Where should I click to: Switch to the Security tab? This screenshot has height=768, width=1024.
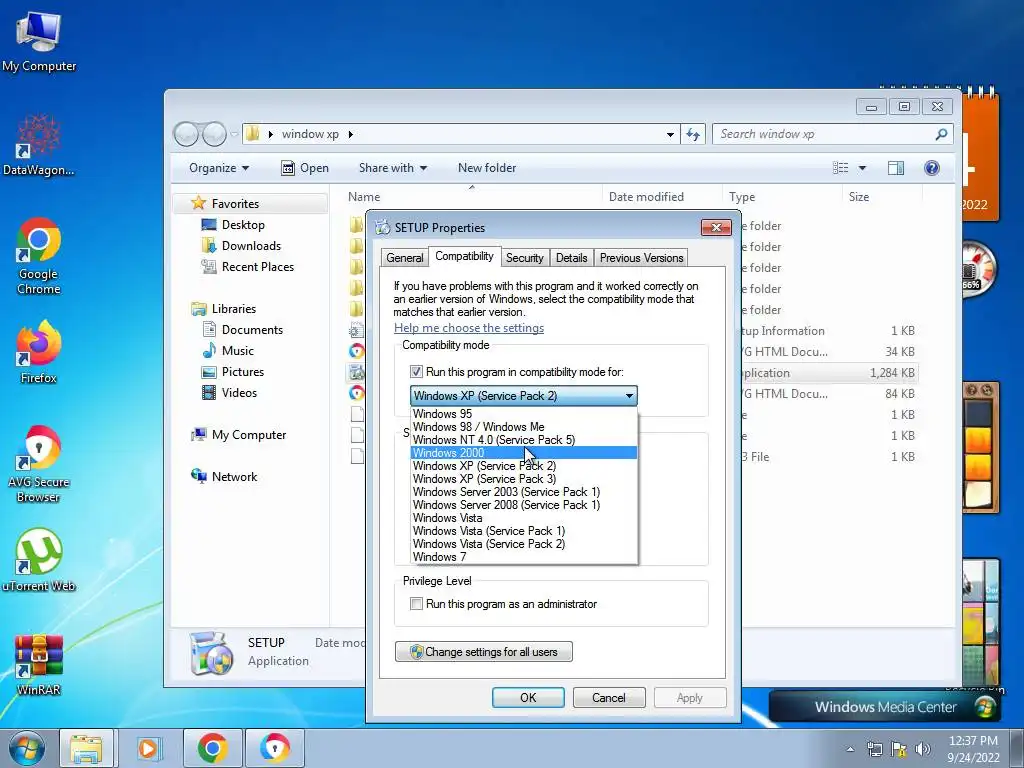pyautogui.click(x=524, y=258)
